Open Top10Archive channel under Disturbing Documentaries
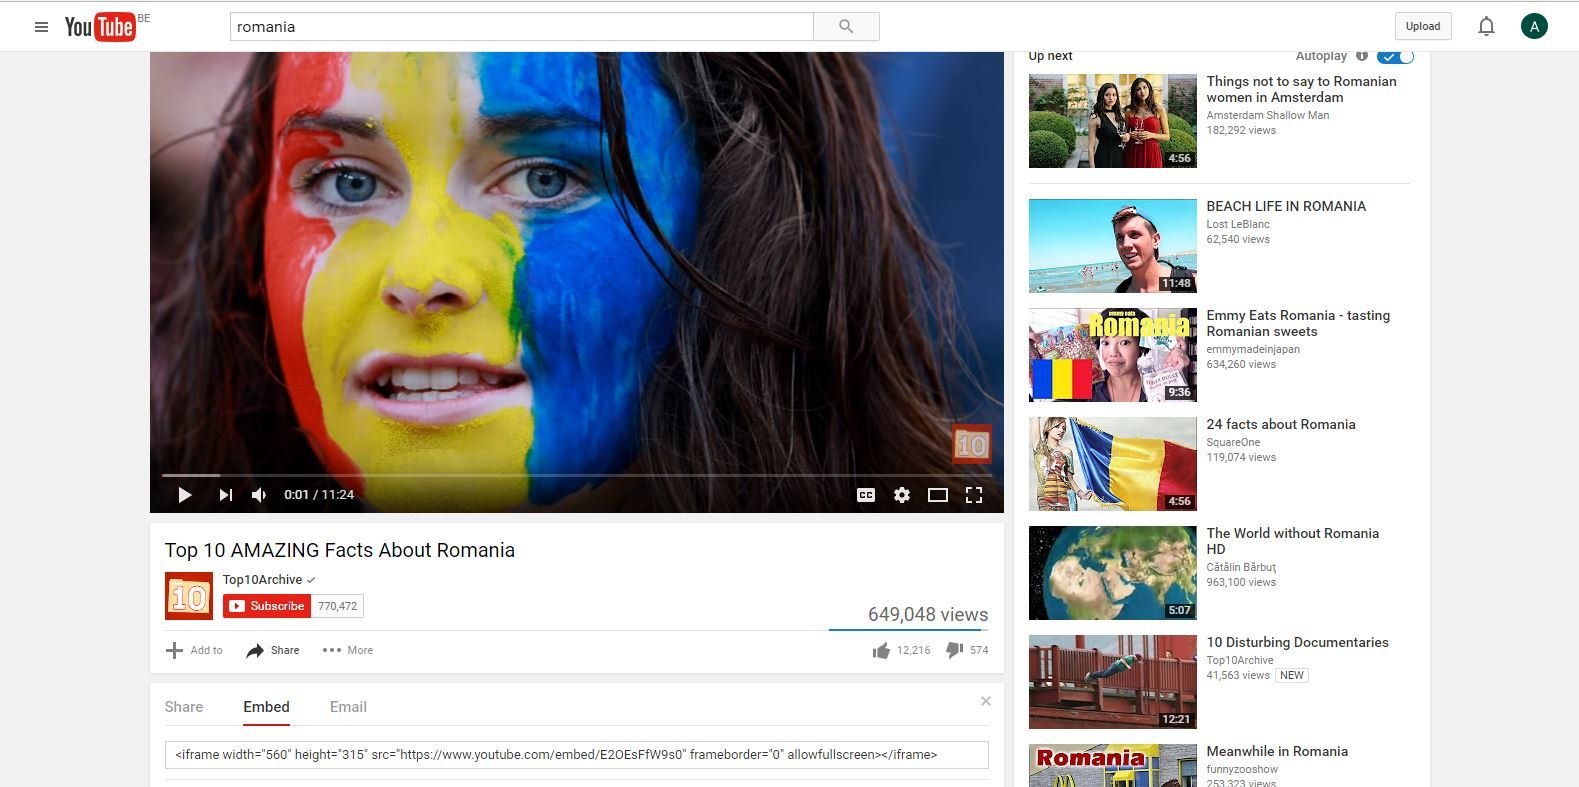This screenshot has width=1579, height=787. point(1240,660)
